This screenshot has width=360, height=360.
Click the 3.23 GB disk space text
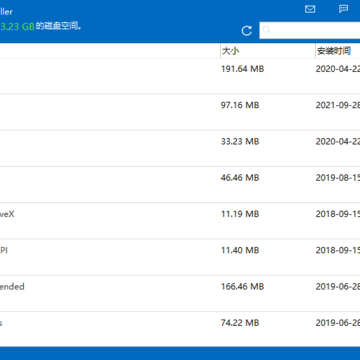[x=17, y=27]
